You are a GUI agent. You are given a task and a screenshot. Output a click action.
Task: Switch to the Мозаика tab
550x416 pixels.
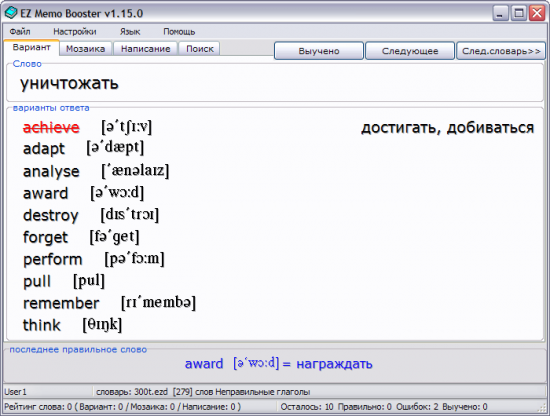point(86,49)
